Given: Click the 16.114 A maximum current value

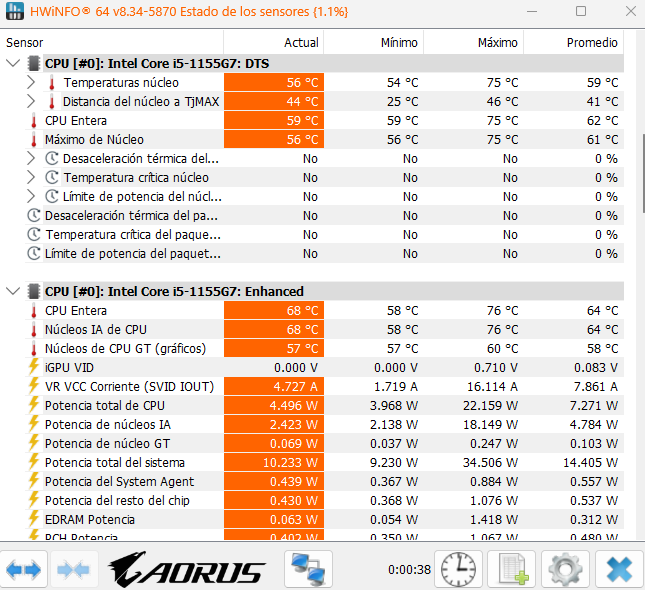Looking at the screenshot, I should (492, 386).
